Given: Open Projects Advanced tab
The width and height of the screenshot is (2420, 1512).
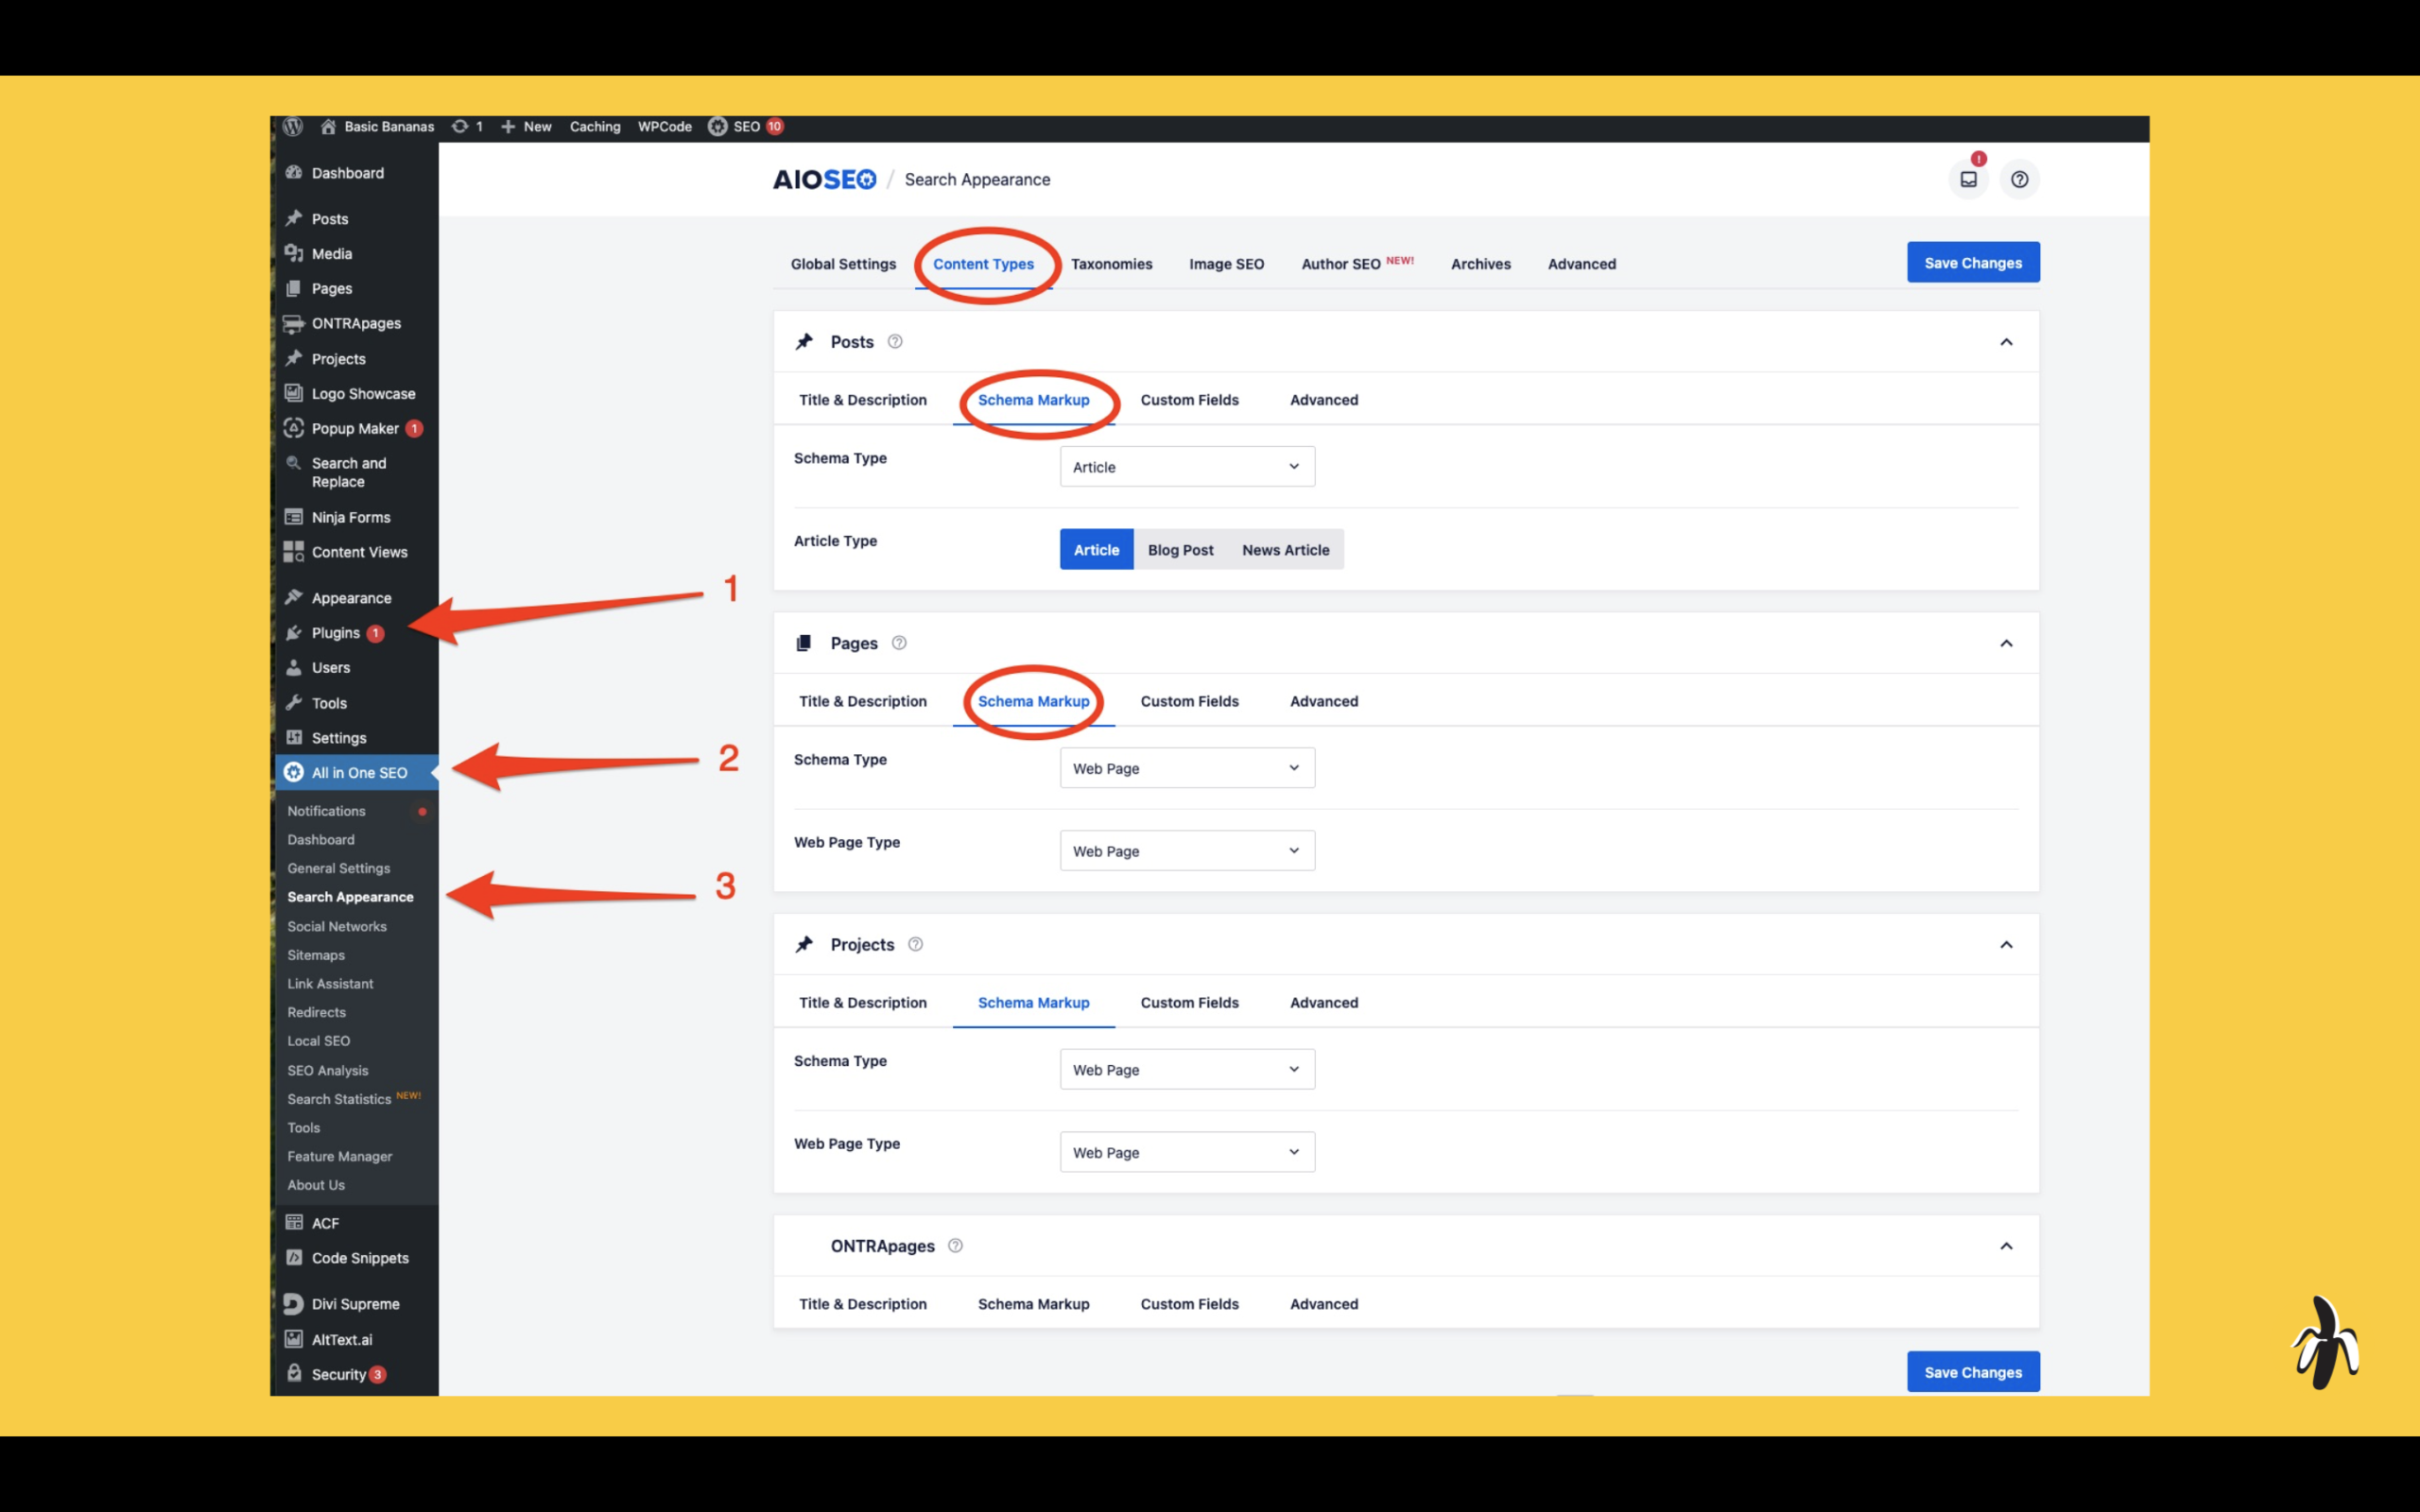Looking at the screenshot, I should pyautogui.click(x=1323, y=1003).
